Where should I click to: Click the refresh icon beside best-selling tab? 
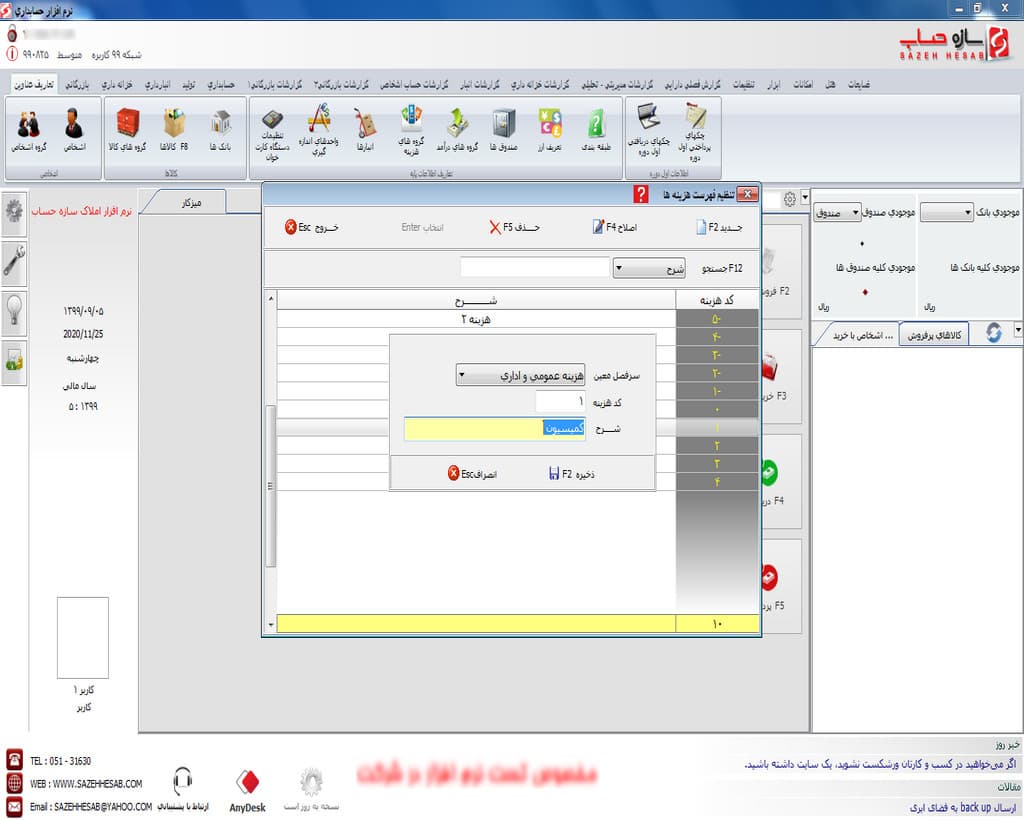(993, 334)
